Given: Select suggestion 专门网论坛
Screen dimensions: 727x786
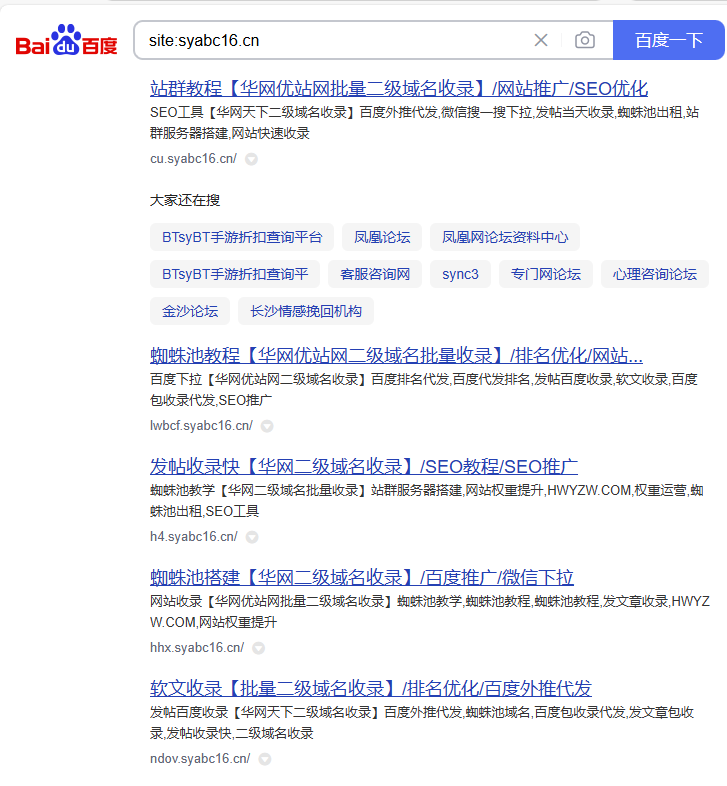Looking at the screenshot, I should (x=546, y=274).
